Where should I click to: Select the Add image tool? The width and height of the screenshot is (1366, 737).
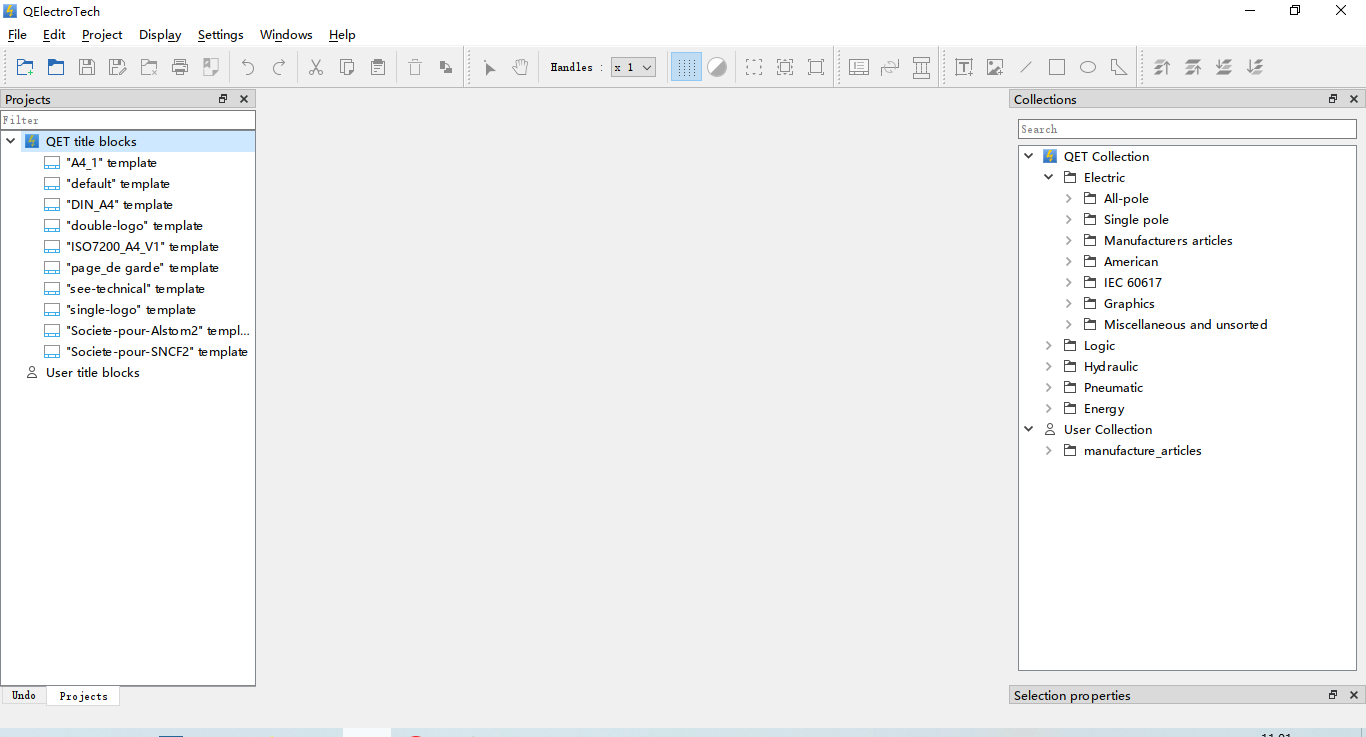click(x=995, y=67)
